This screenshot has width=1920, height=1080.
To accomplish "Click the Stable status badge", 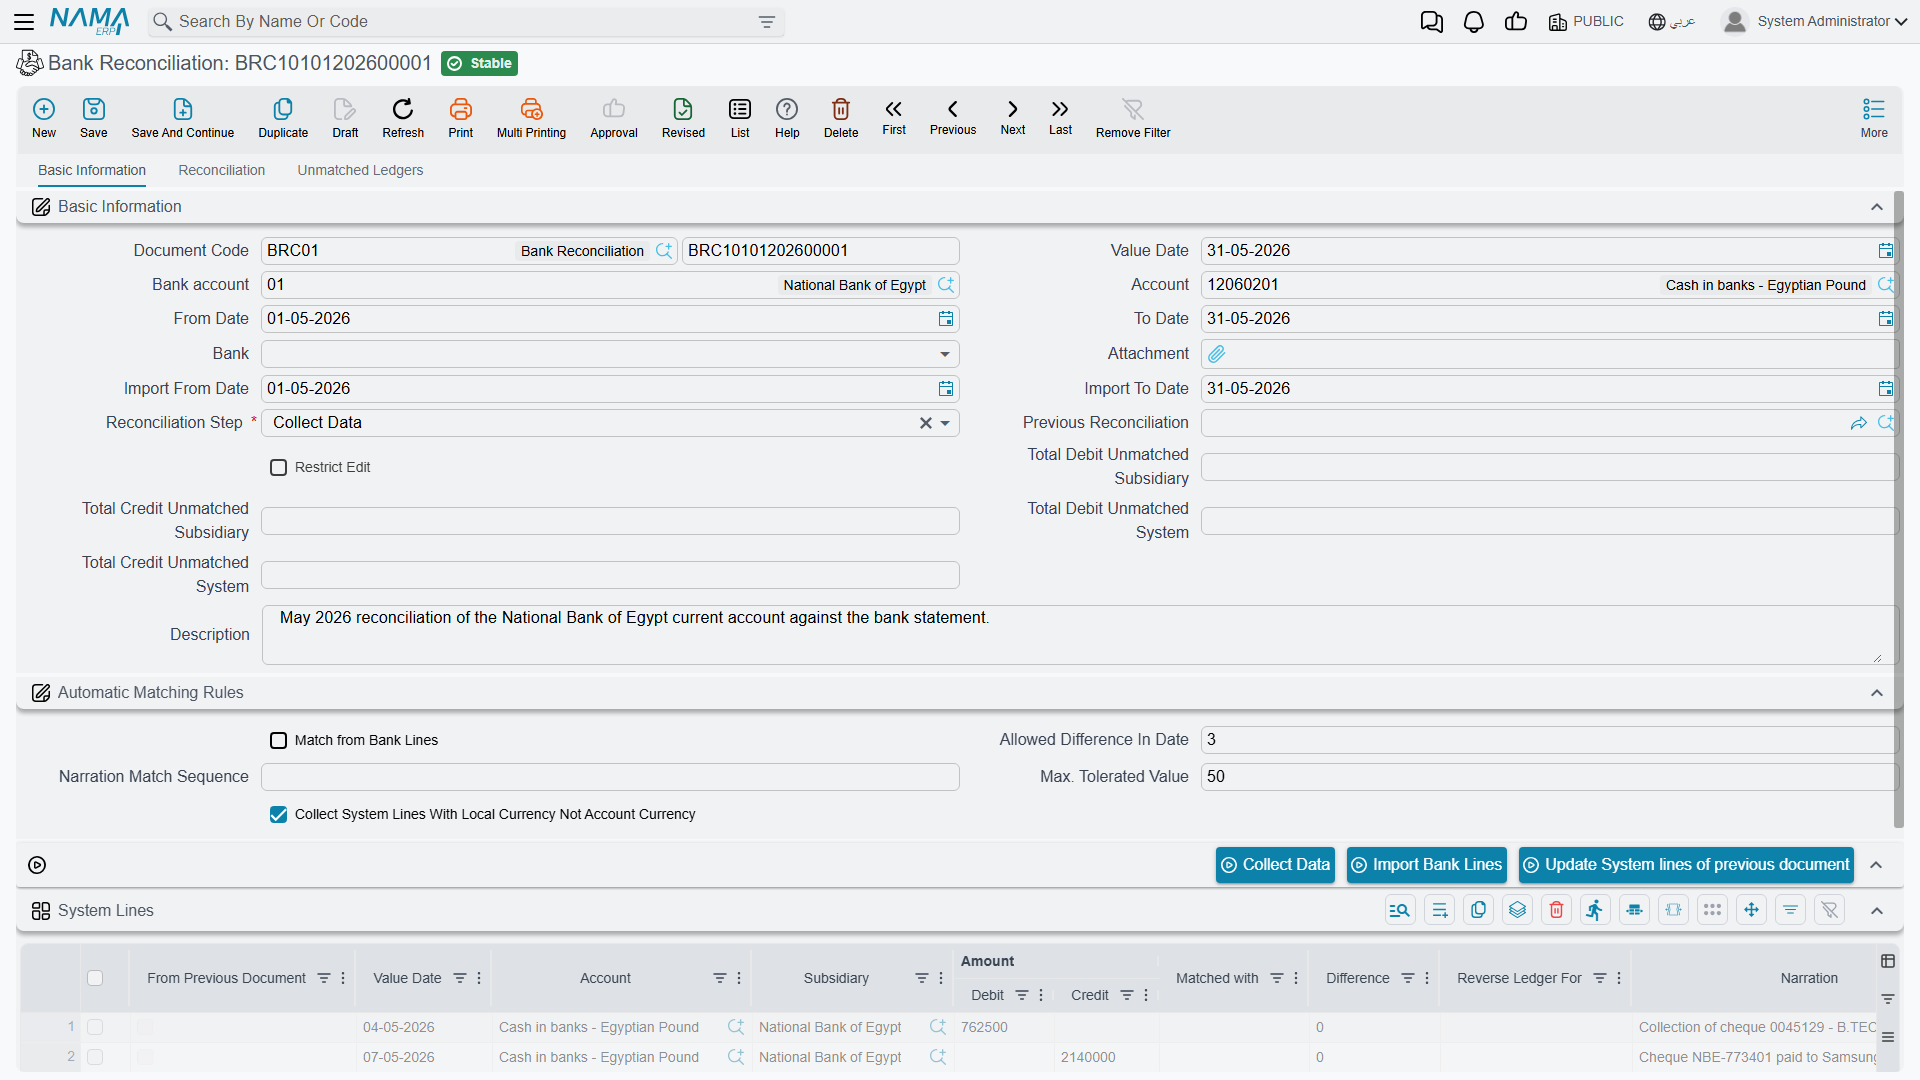I will coord(479,64).
